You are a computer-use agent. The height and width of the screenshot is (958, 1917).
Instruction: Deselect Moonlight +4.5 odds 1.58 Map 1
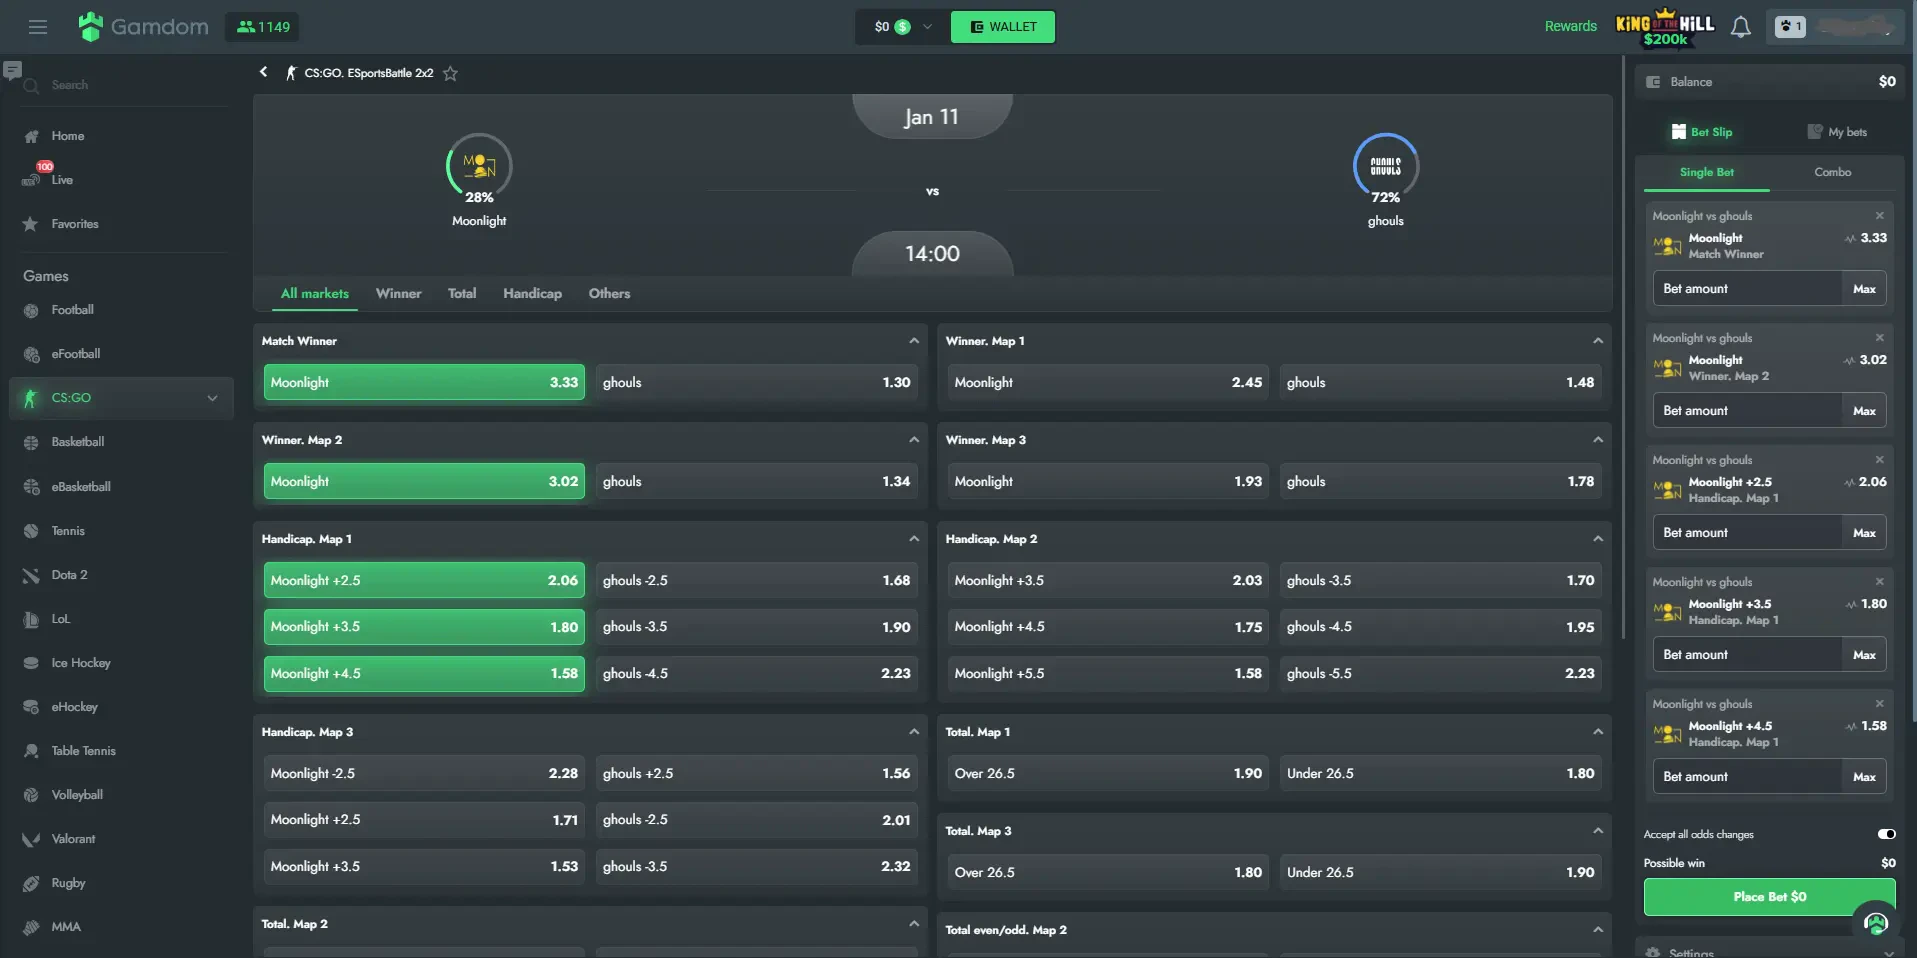pyautogui.click(x=424, y=674)
